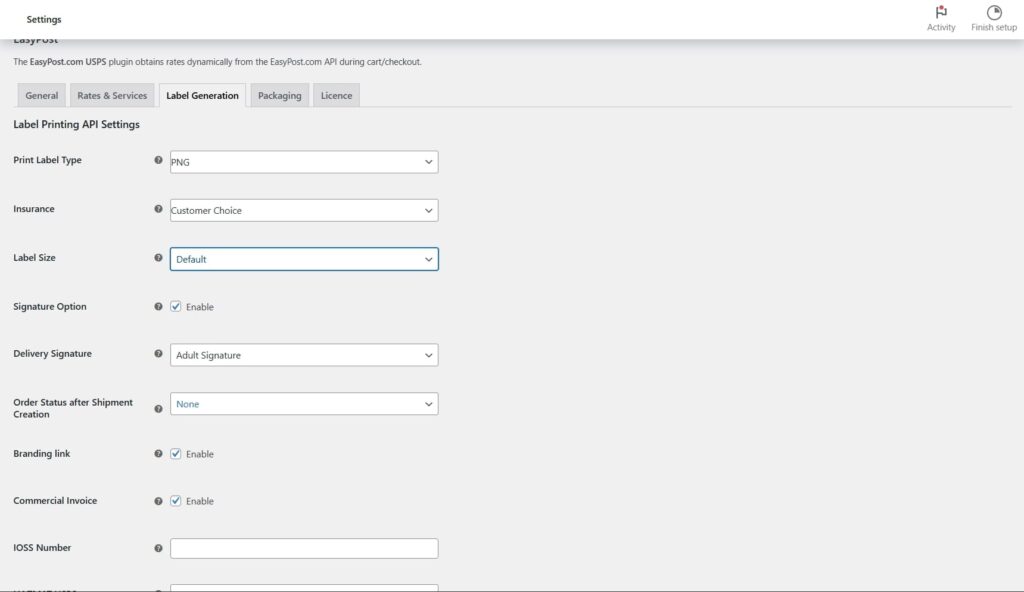This screenshot has width=1024, height=592.
Task: Show help tooltip for Order Status after Shipment
Action: (x=158, y=409)
